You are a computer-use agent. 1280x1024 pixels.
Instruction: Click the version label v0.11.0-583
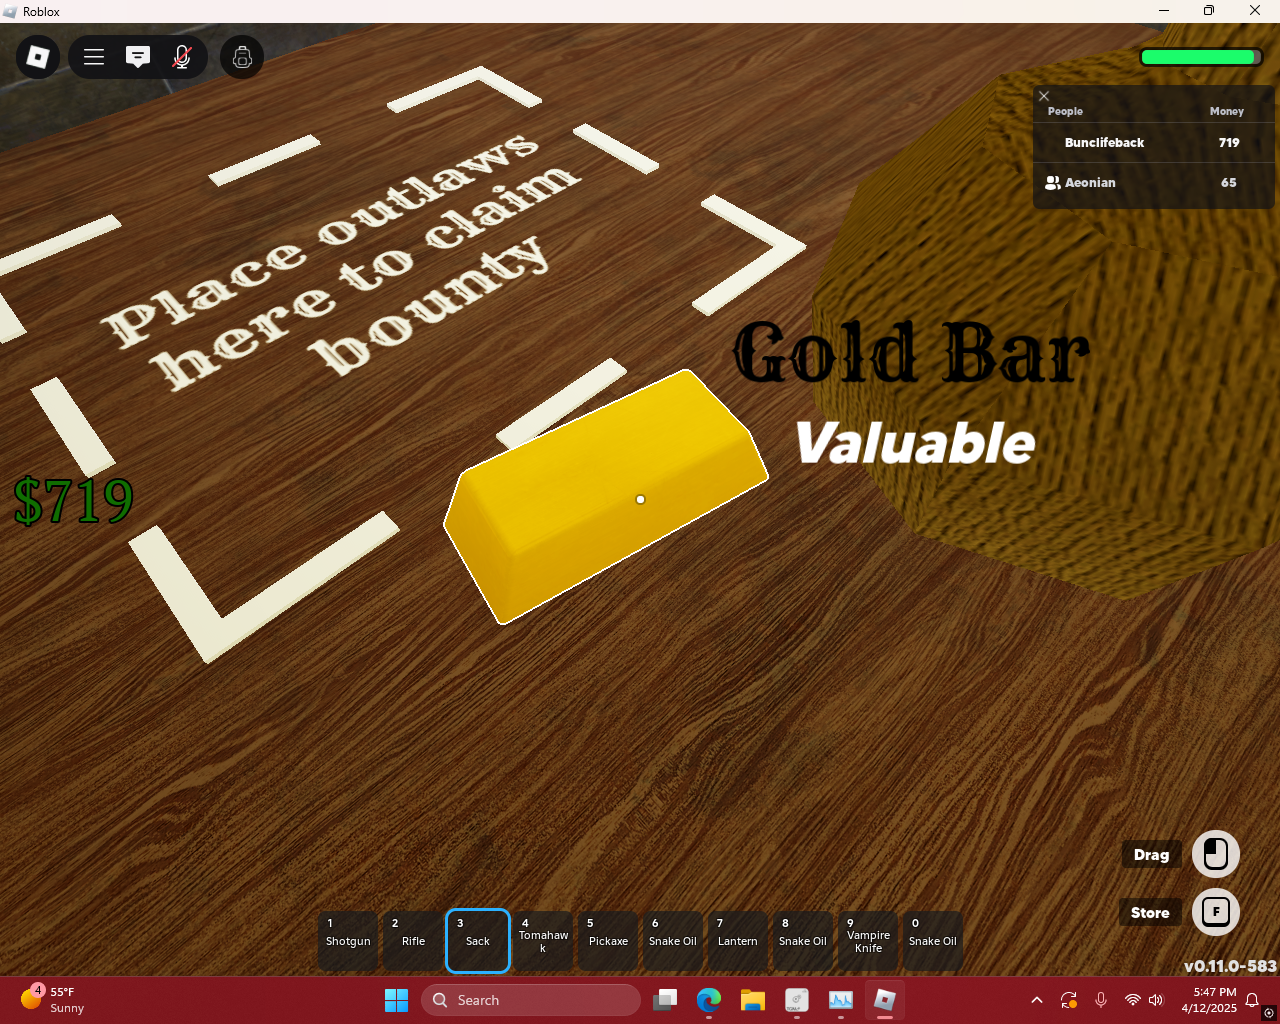pyautogui.click(x=1230, y=966)
